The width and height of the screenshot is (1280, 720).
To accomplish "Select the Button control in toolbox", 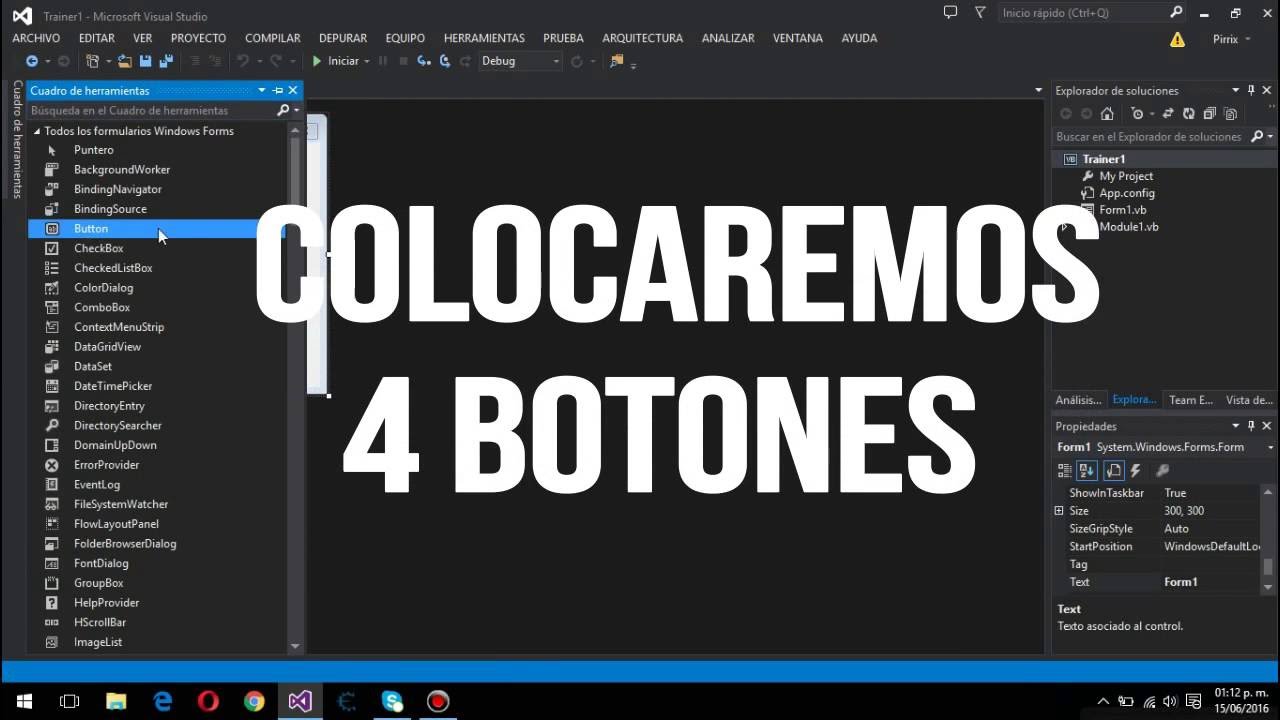I will click(157, 229).
